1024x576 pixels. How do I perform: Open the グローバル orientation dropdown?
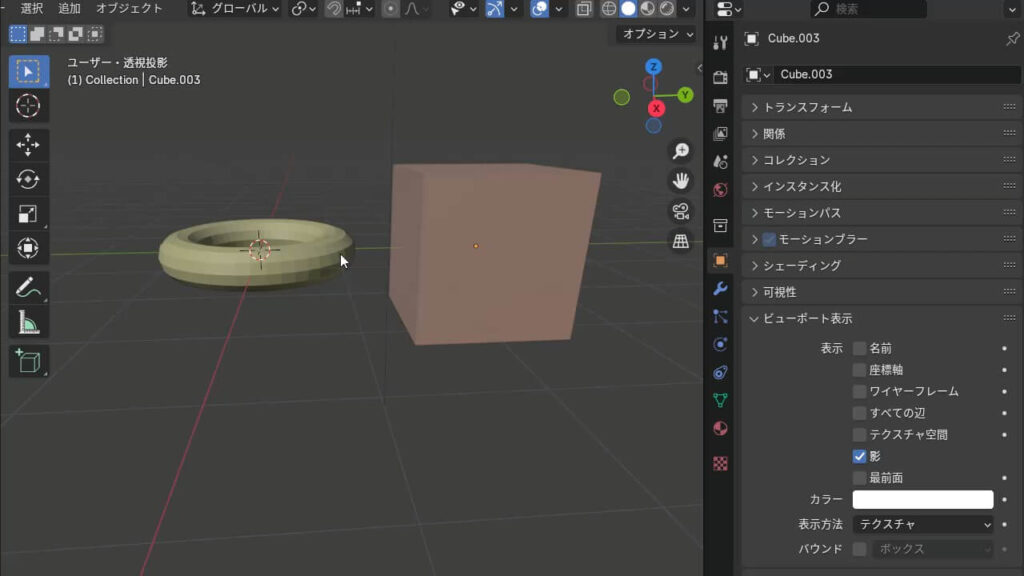(x=234, y=8)
